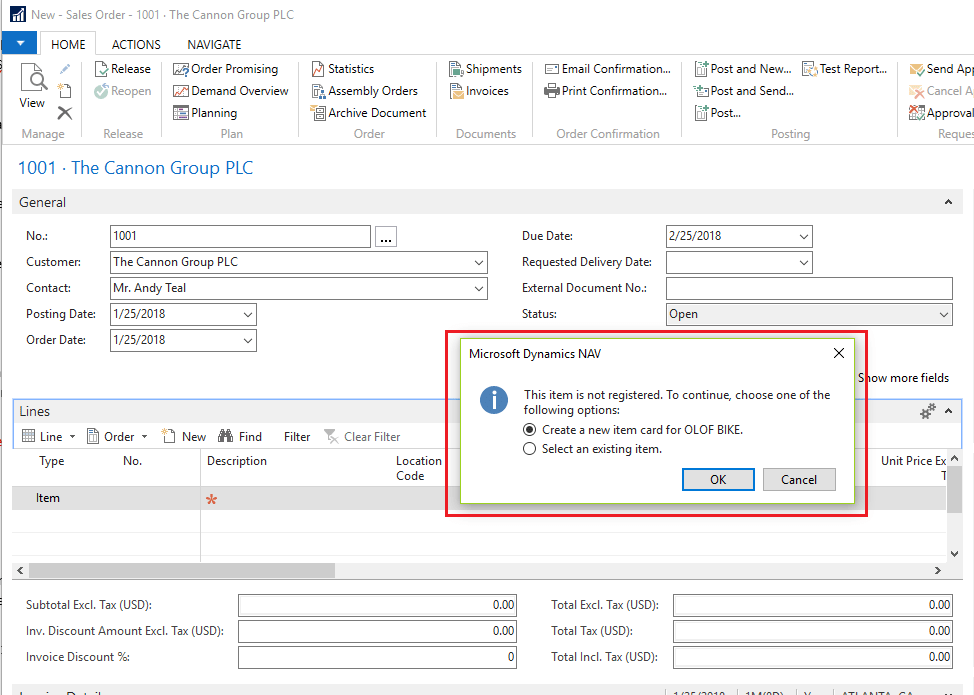The width and height of the screenshot is (974, 695).
Task: Click Email Confirmation
Action: pyautogui.click(x=608, y=69)
